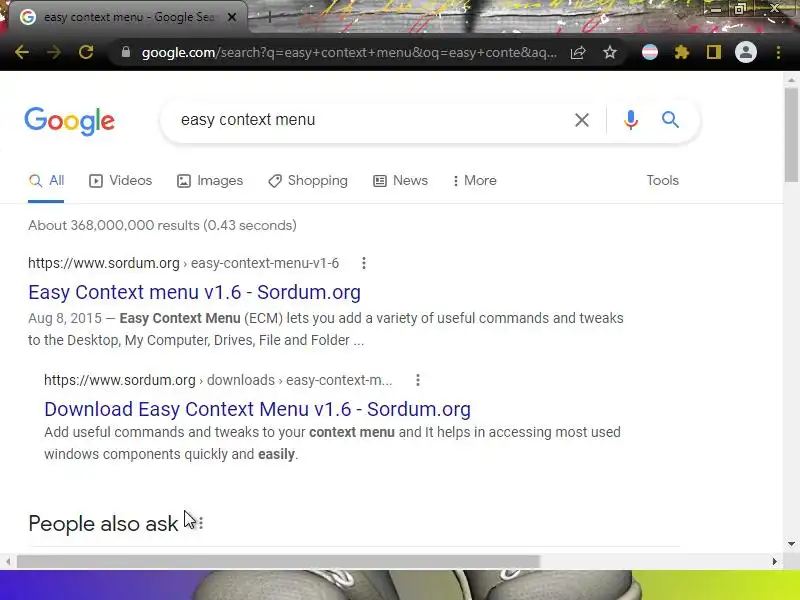The height and width of the screenshot is (600, 800).
Task: Open options for the downloads sordum.org result
Action: tap(418, 380)
